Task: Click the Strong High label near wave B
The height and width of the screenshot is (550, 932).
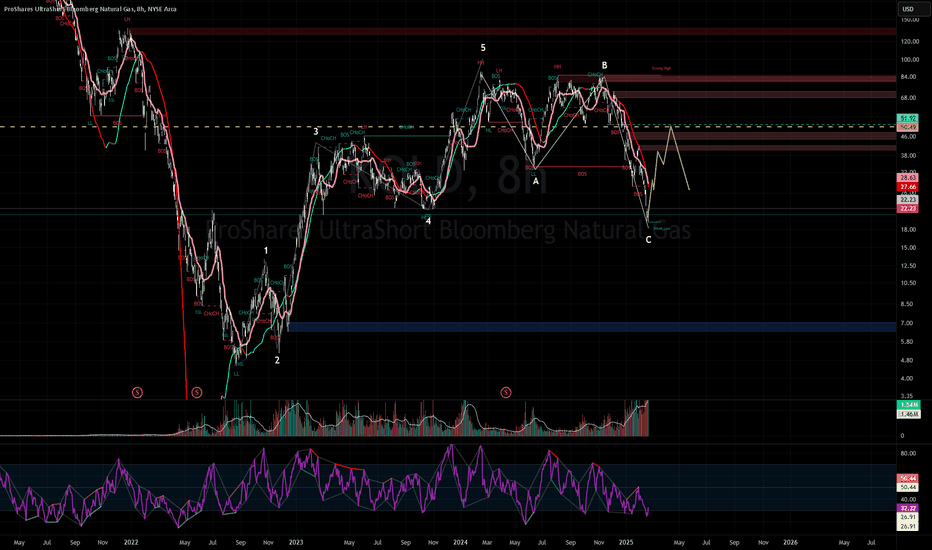Action: pos(661,68)
